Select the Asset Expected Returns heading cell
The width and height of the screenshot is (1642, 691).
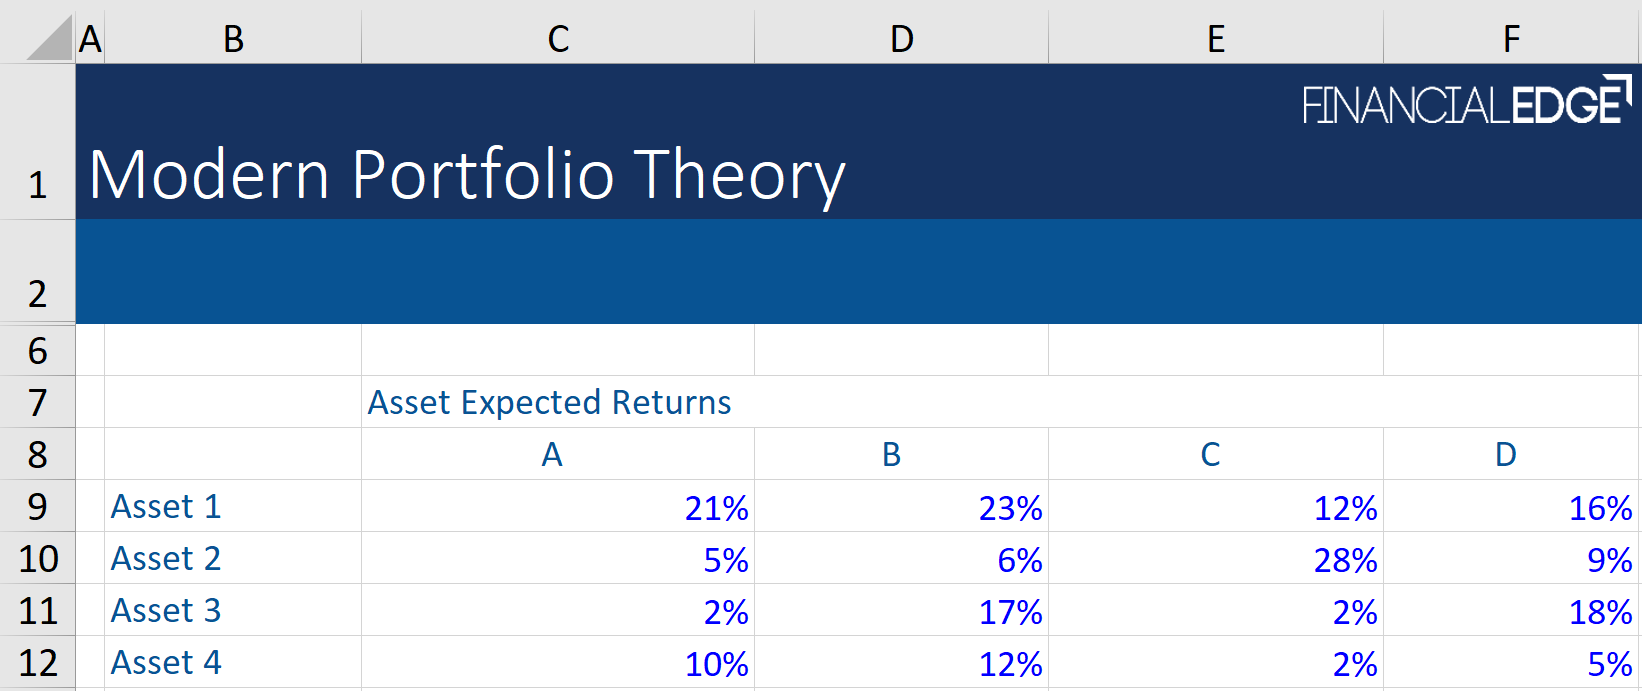(549, 402)
